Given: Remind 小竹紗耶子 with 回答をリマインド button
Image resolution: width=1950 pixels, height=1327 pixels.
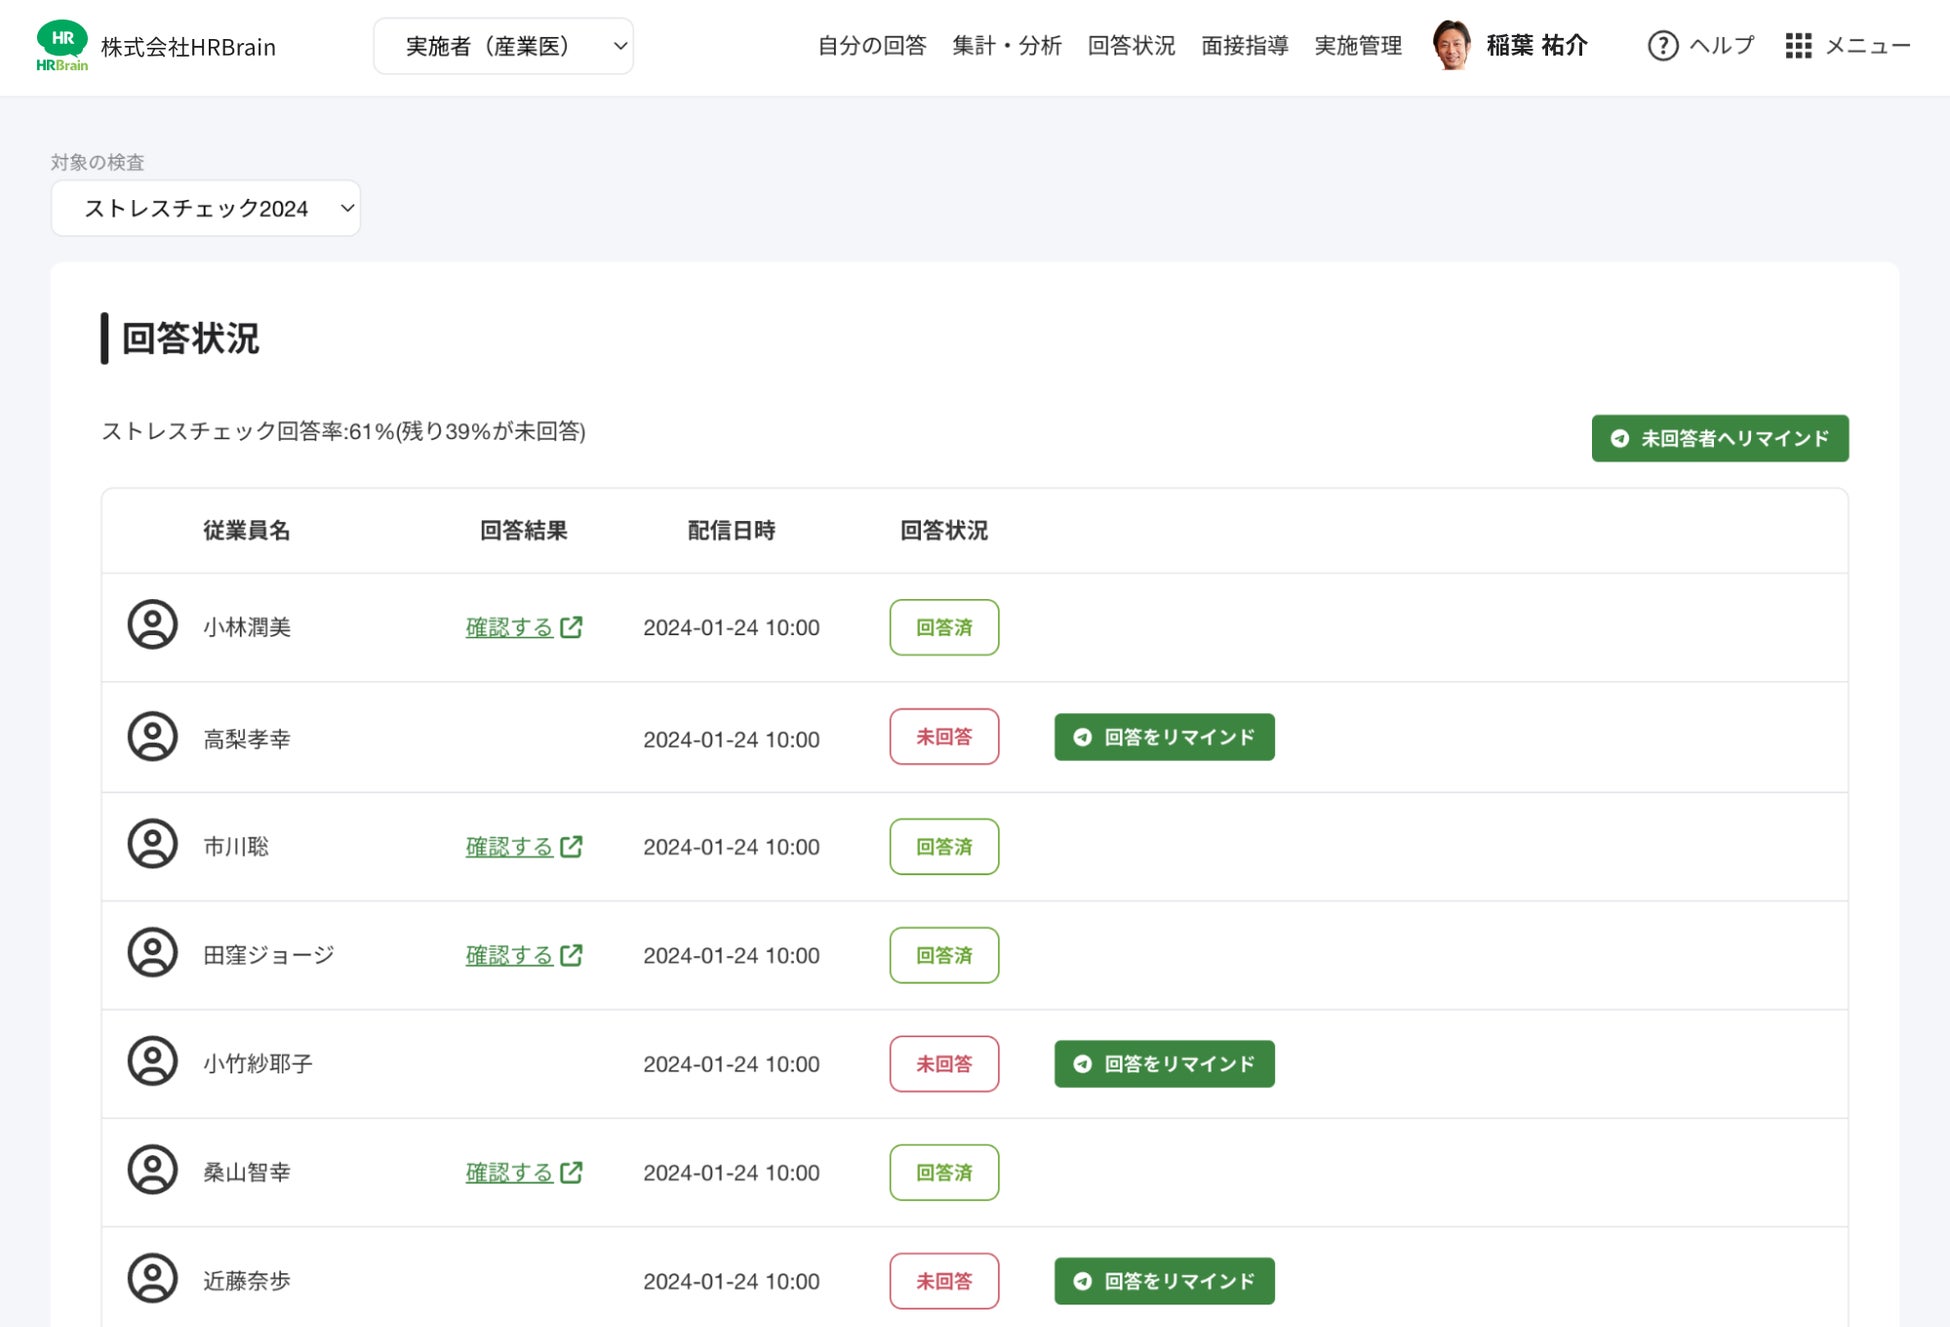Looking at the screenshot, I should (x=1164, y=1064).
